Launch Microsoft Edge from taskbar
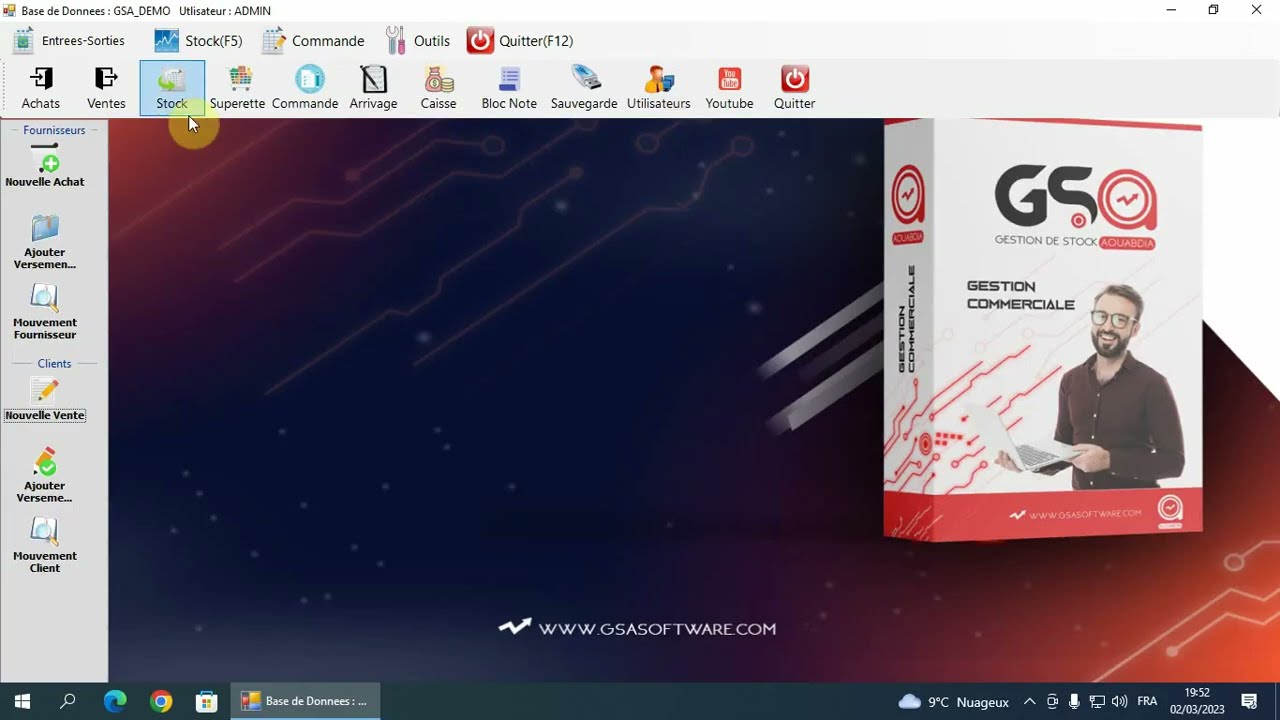This screenshot has height=720, width=1280. pos(115,701)
